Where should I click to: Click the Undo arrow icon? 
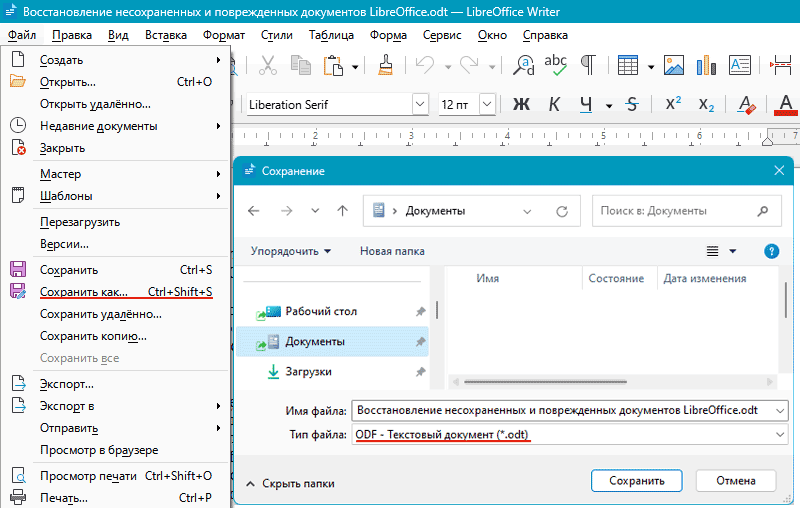425,65
